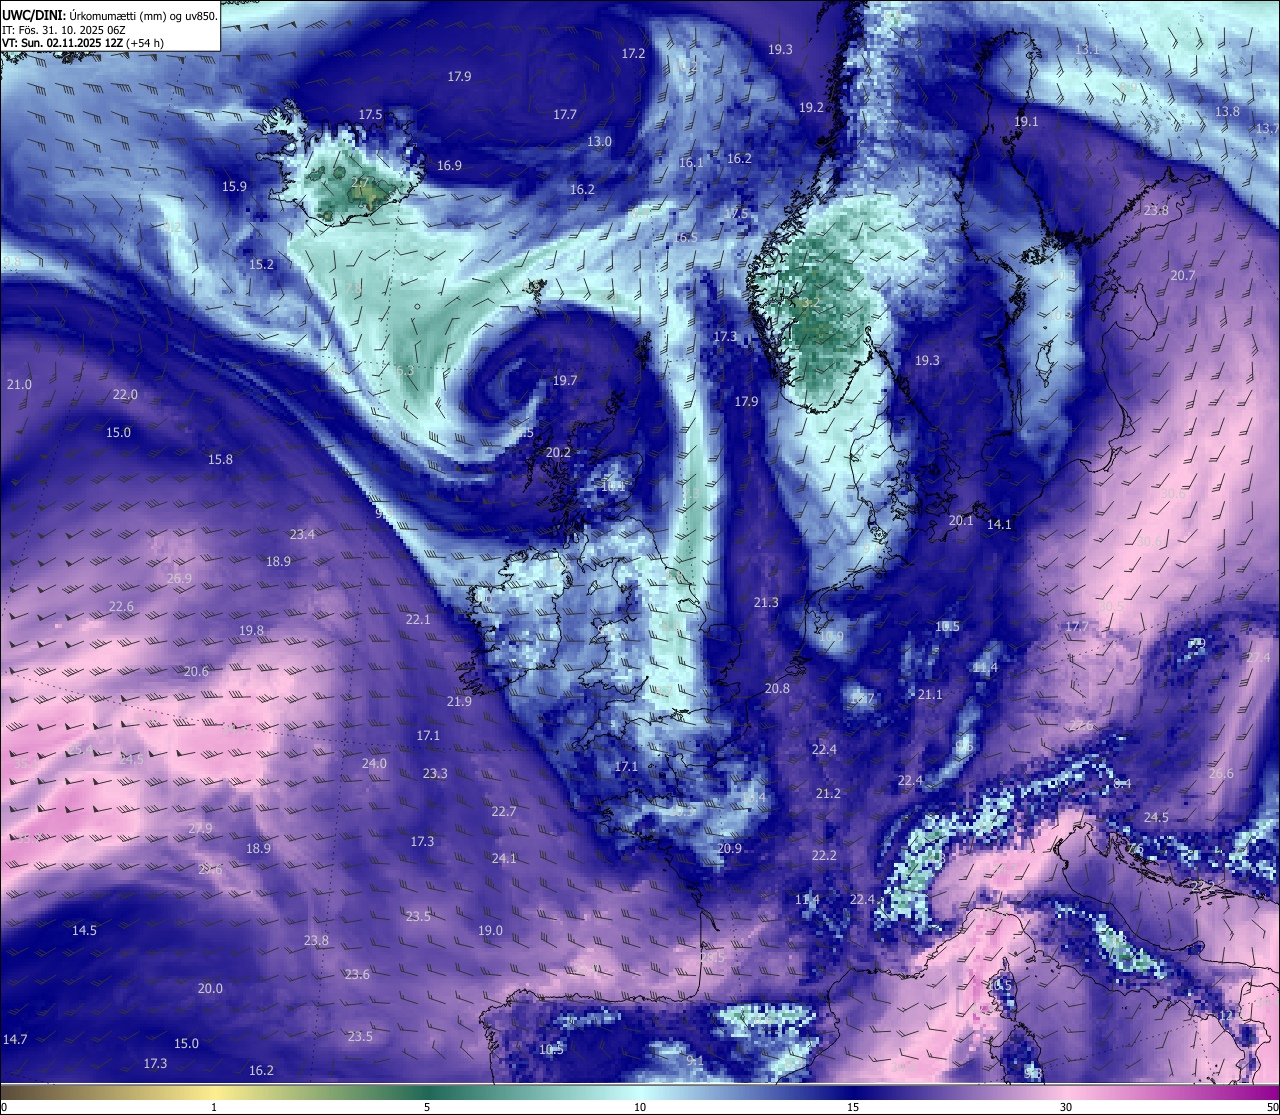Select the 15.8 value label
The height and width of the screenshot is (1115, 1280).
tap(220, 459)
